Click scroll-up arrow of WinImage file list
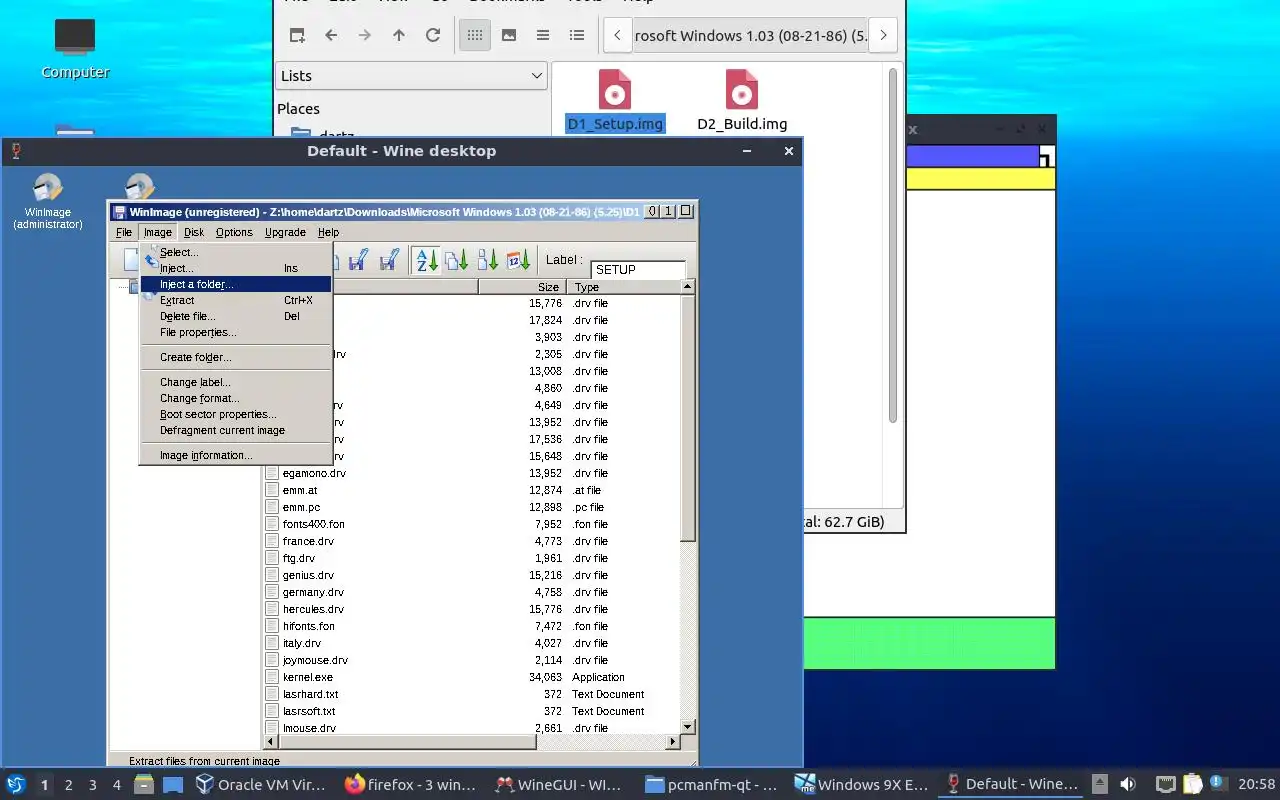 (x=688, y=287)
